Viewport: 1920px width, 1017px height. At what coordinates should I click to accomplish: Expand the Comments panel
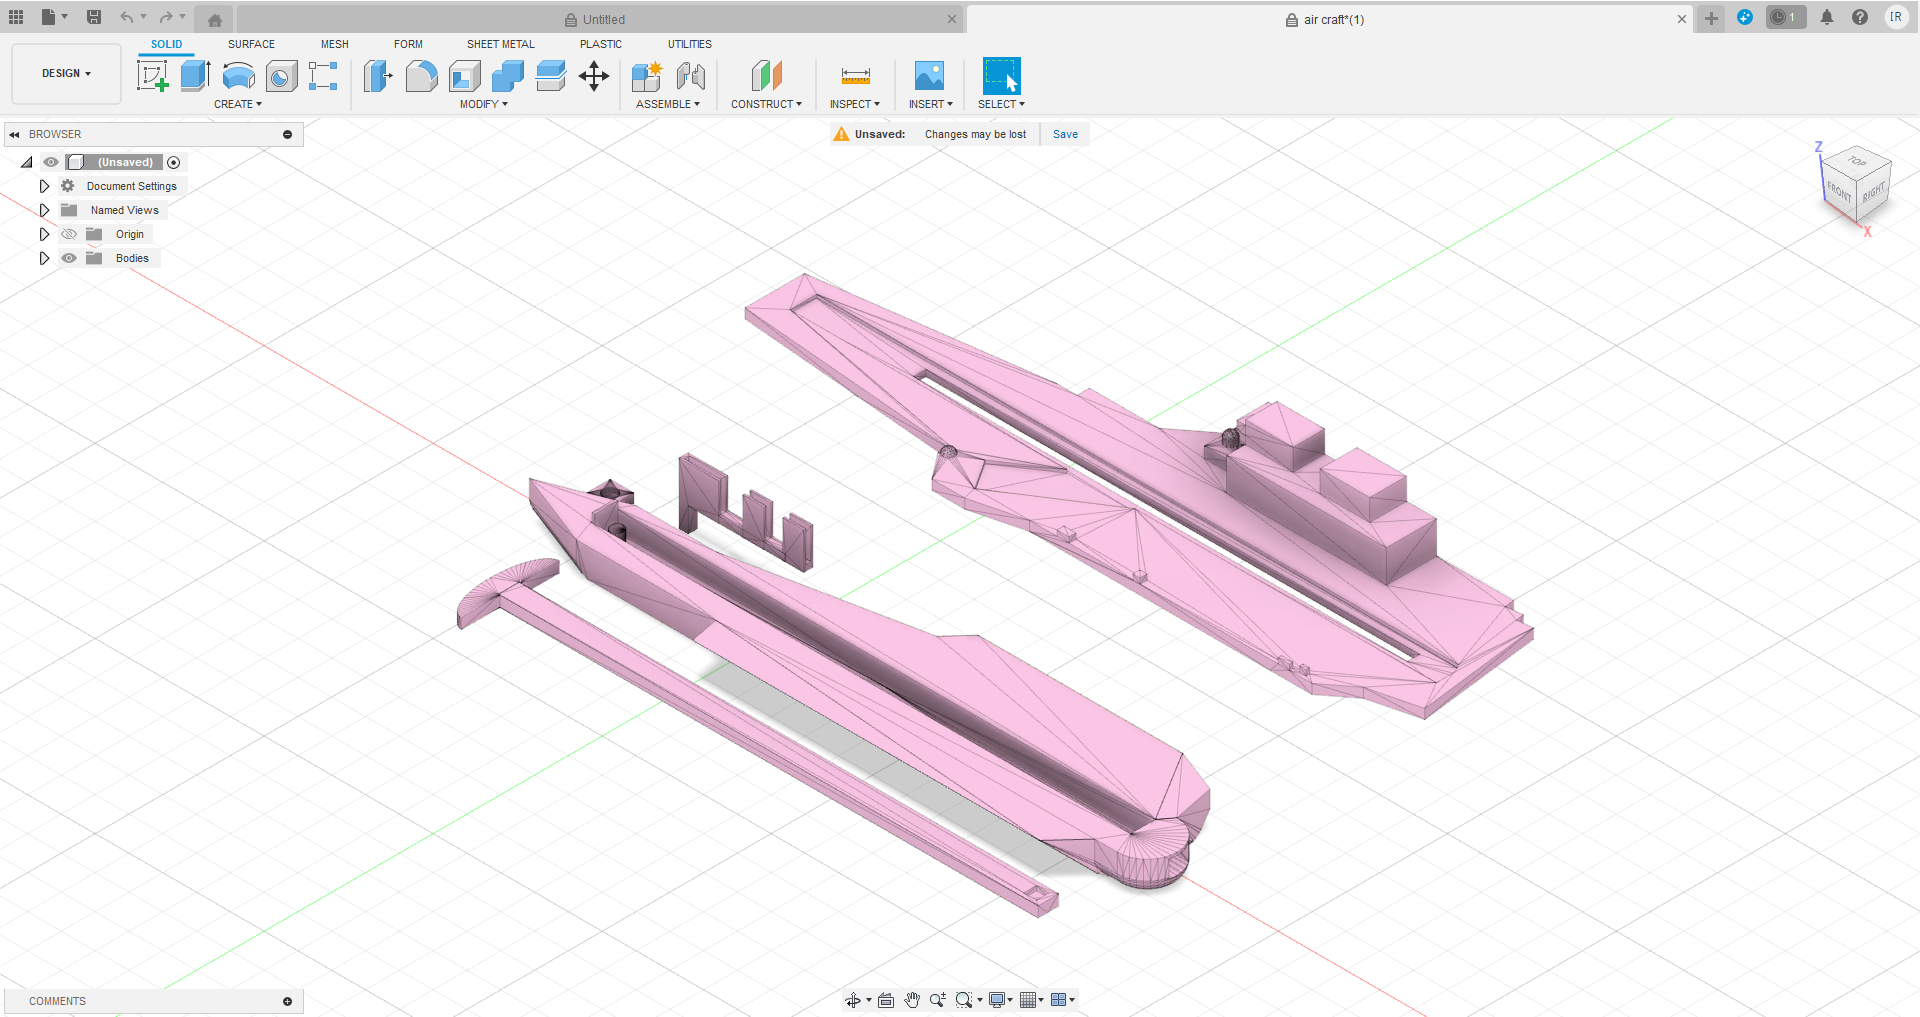coord(287,1001)
